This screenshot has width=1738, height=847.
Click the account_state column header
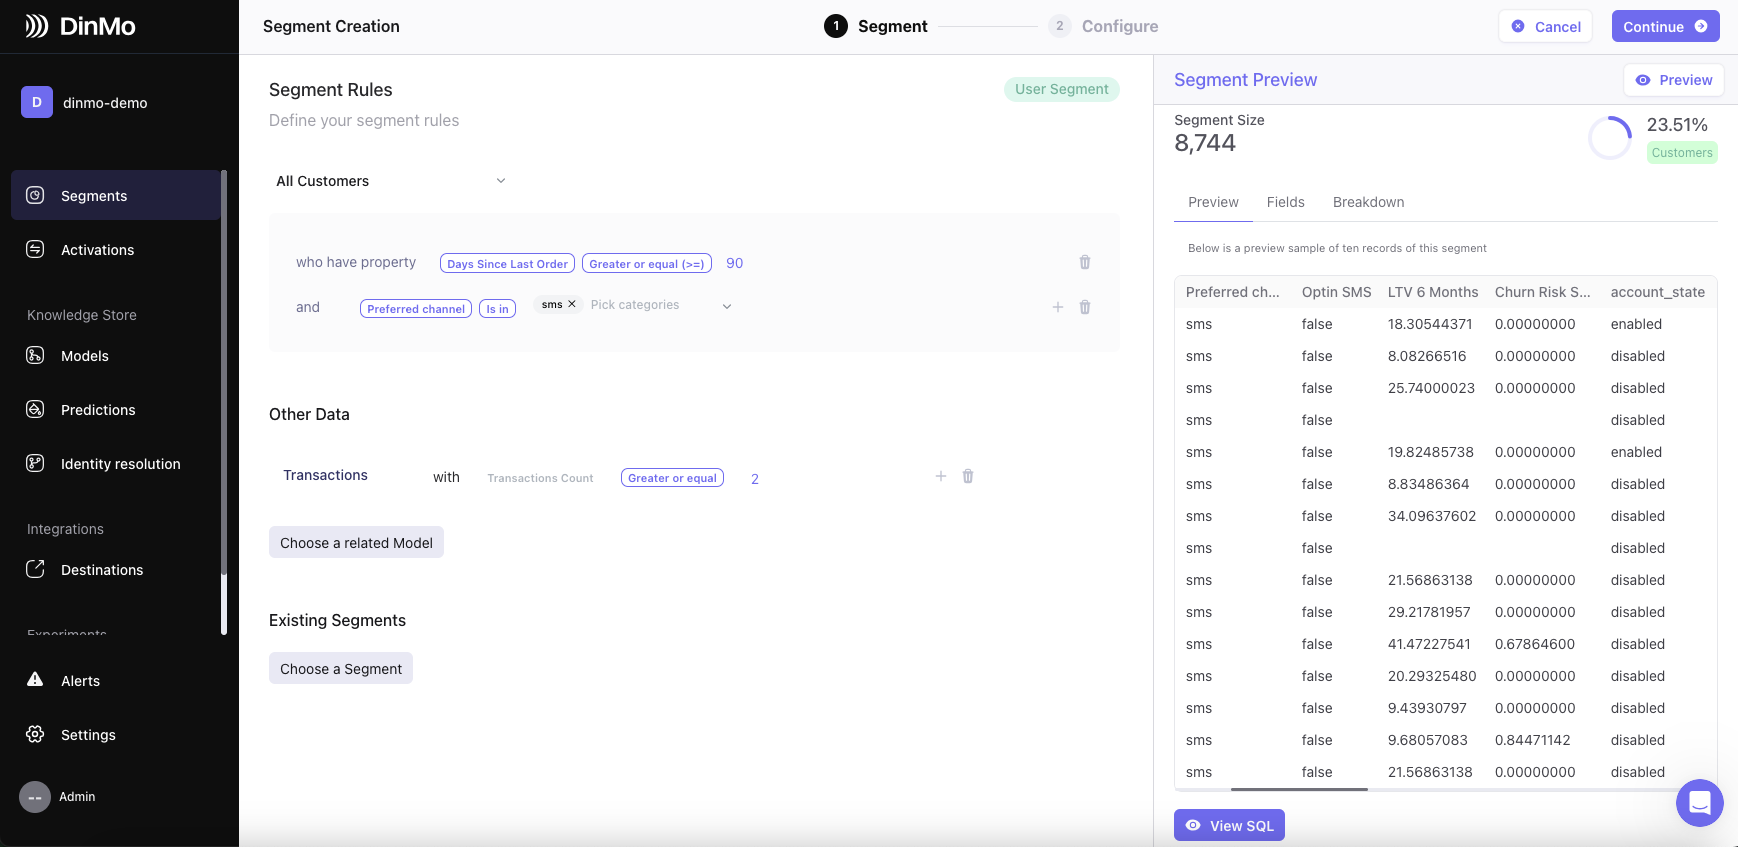tap(1657, 292)
